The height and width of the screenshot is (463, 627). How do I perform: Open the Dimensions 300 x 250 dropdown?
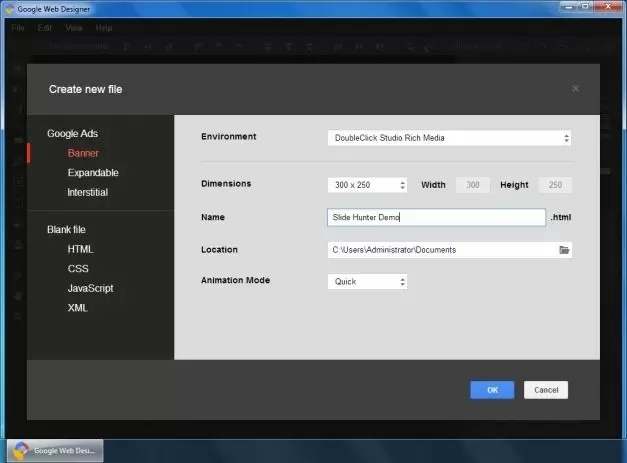[x=367, y=185]
